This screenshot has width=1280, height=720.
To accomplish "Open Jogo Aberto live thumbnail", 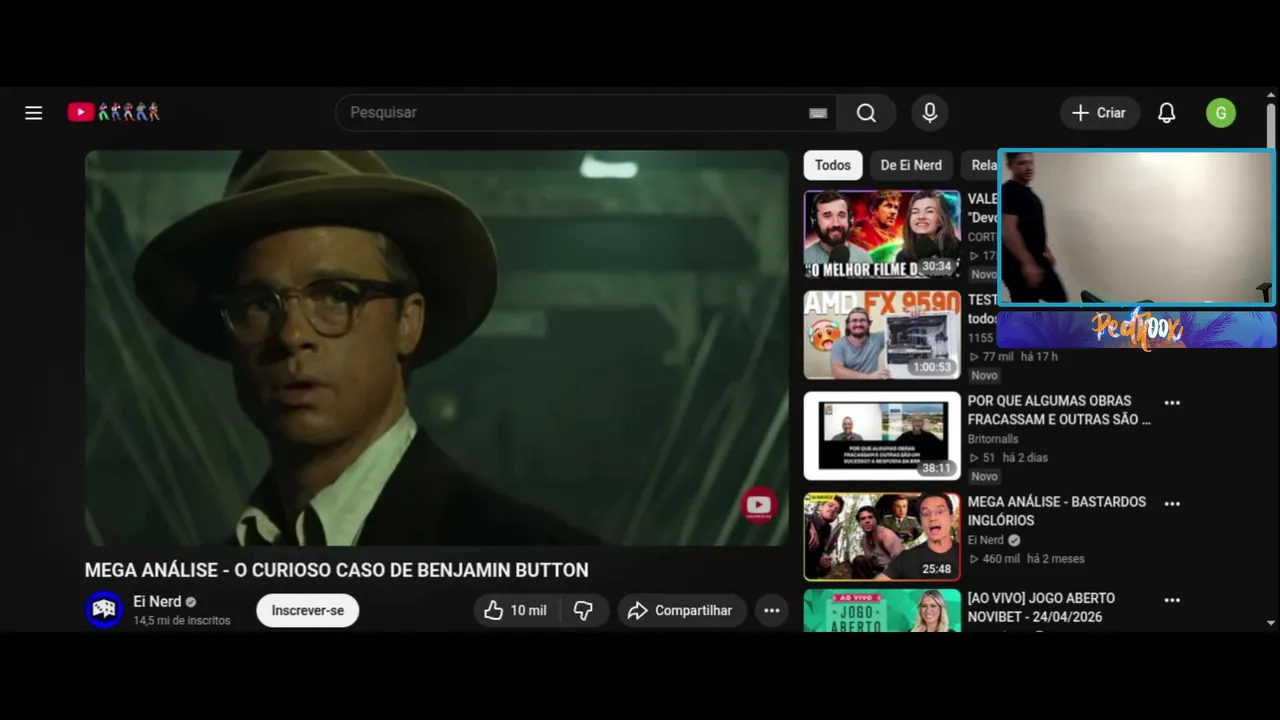I will tap(882, 611).
